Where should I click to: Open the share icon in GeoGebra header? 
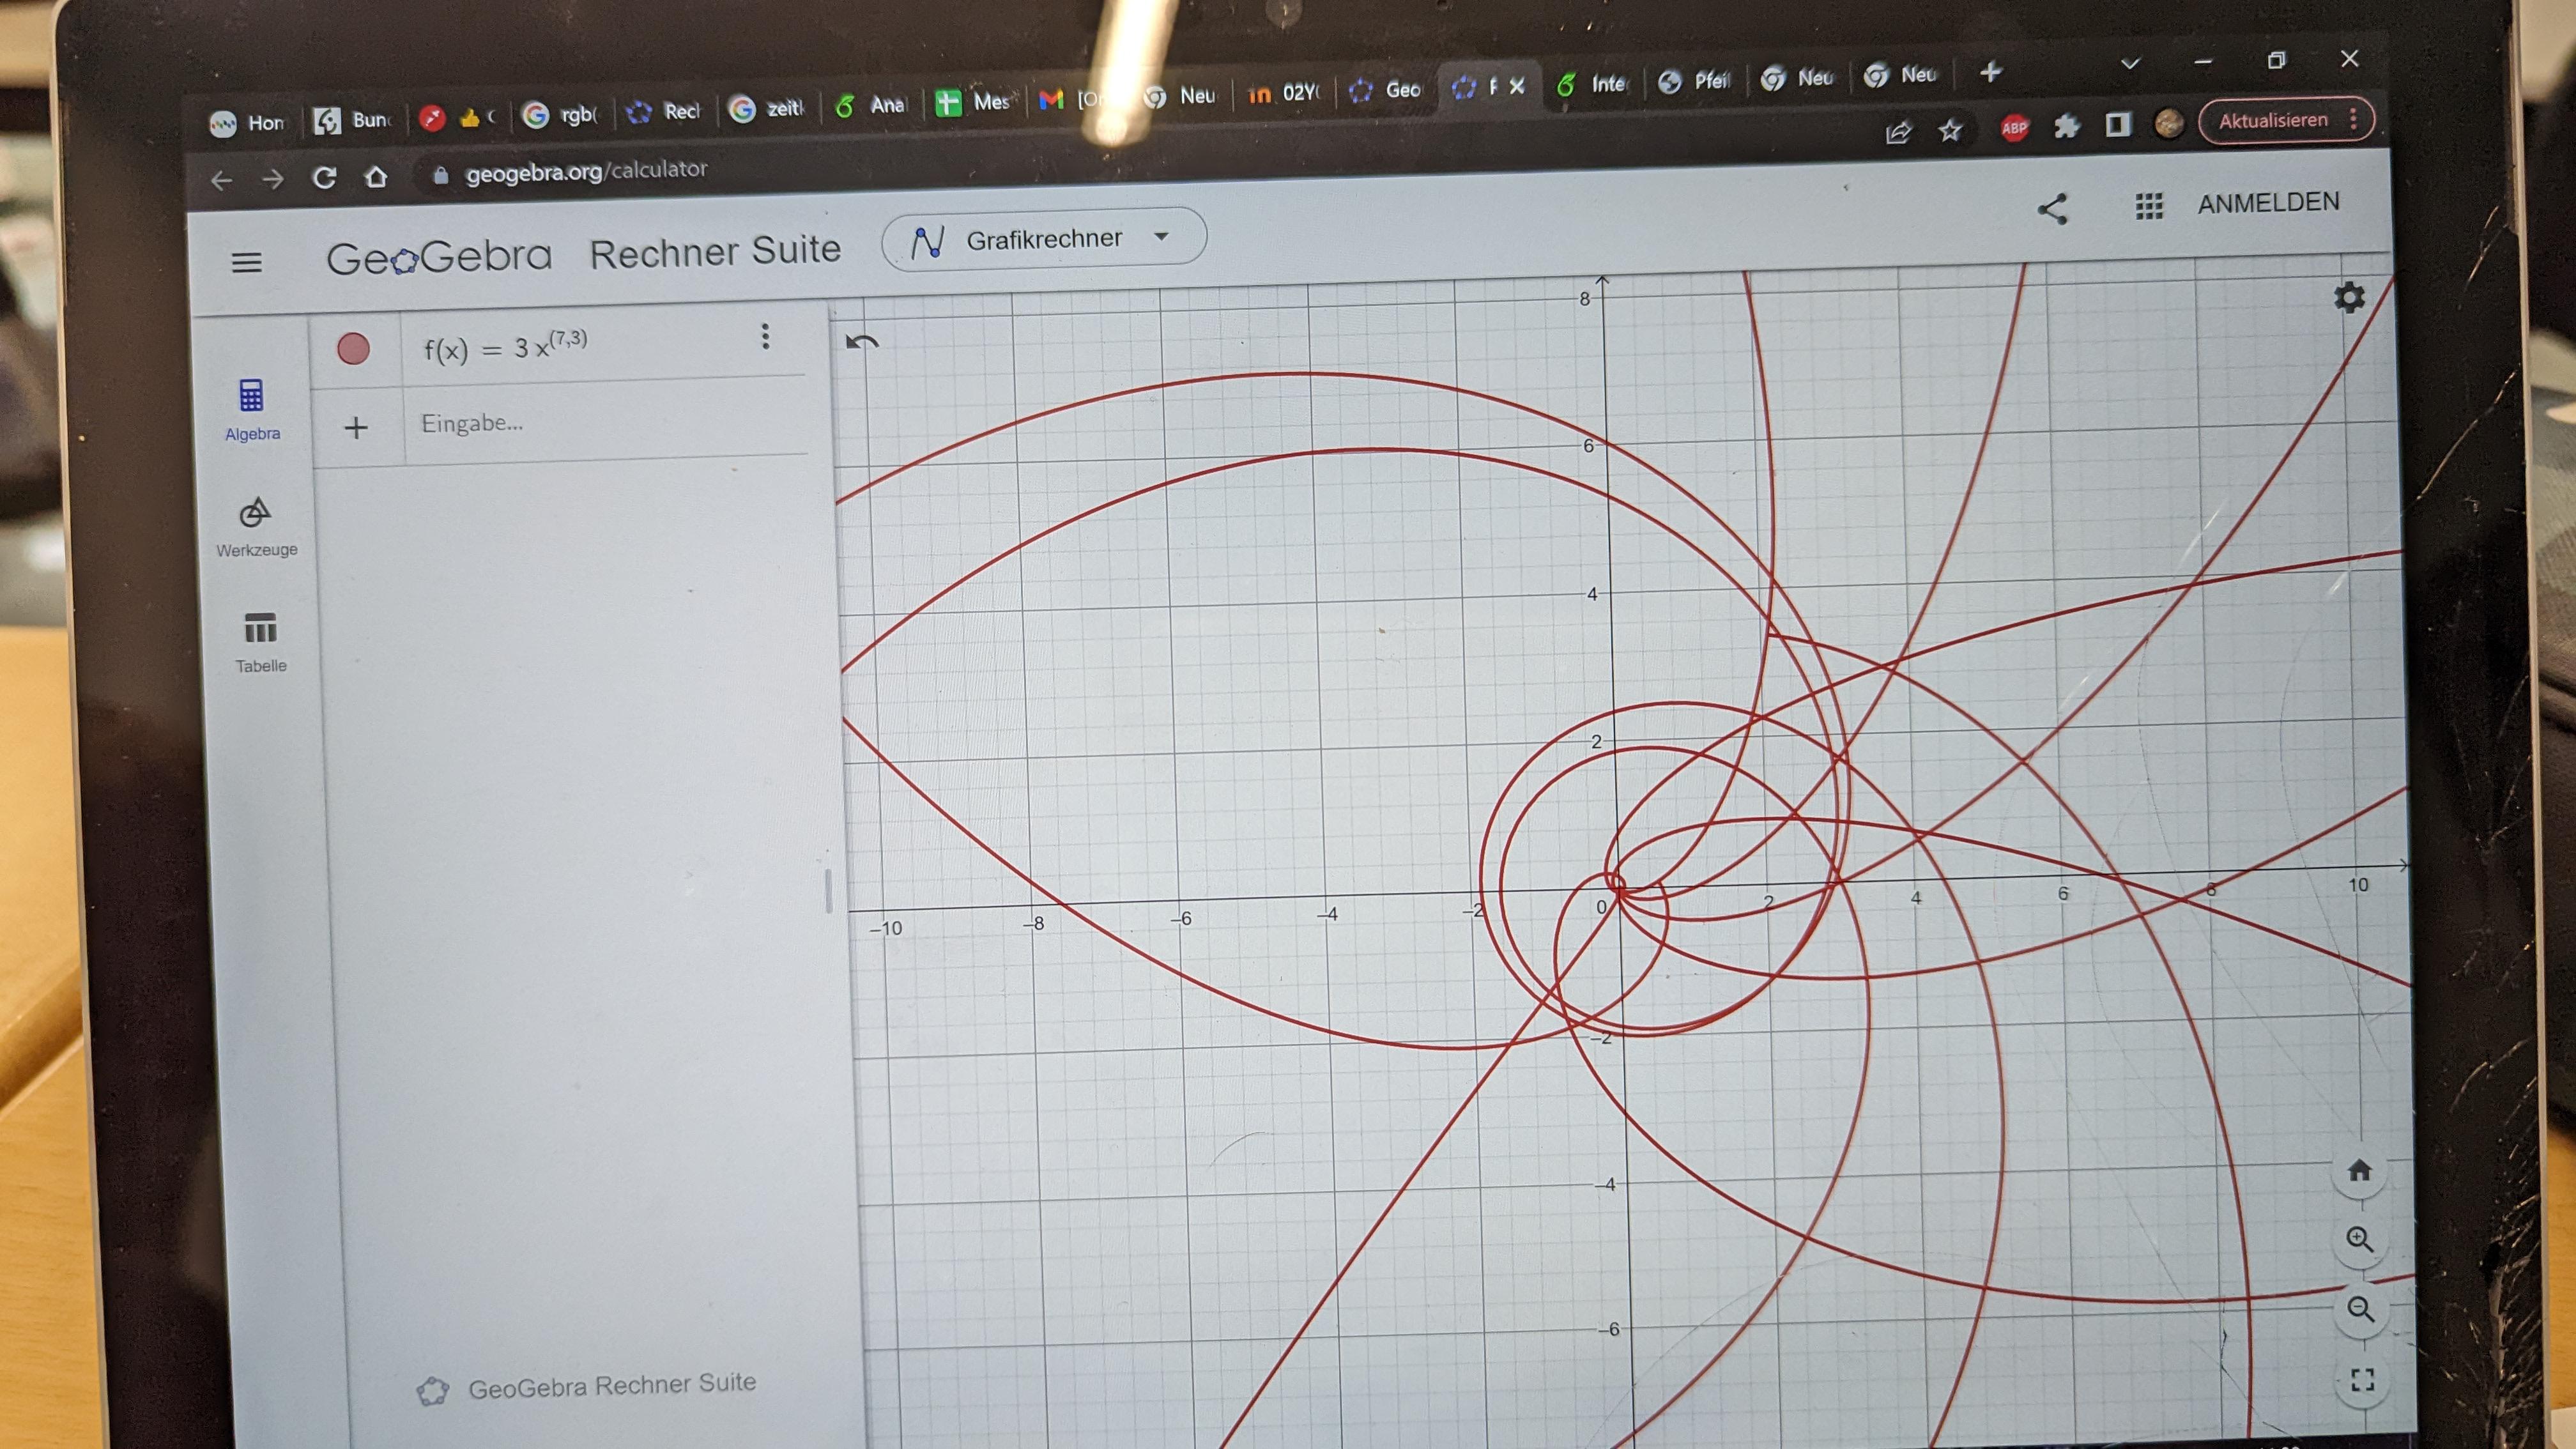coord(2052,209)
